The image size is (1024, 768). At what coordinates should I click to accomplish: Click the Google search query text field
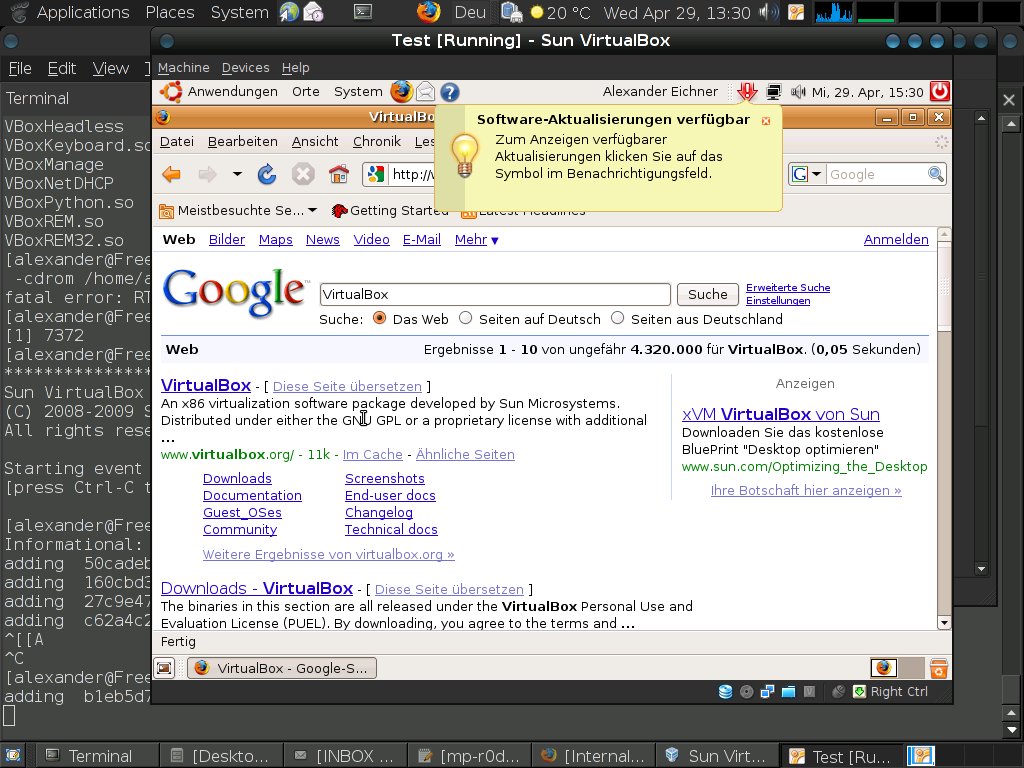(495, 295)
